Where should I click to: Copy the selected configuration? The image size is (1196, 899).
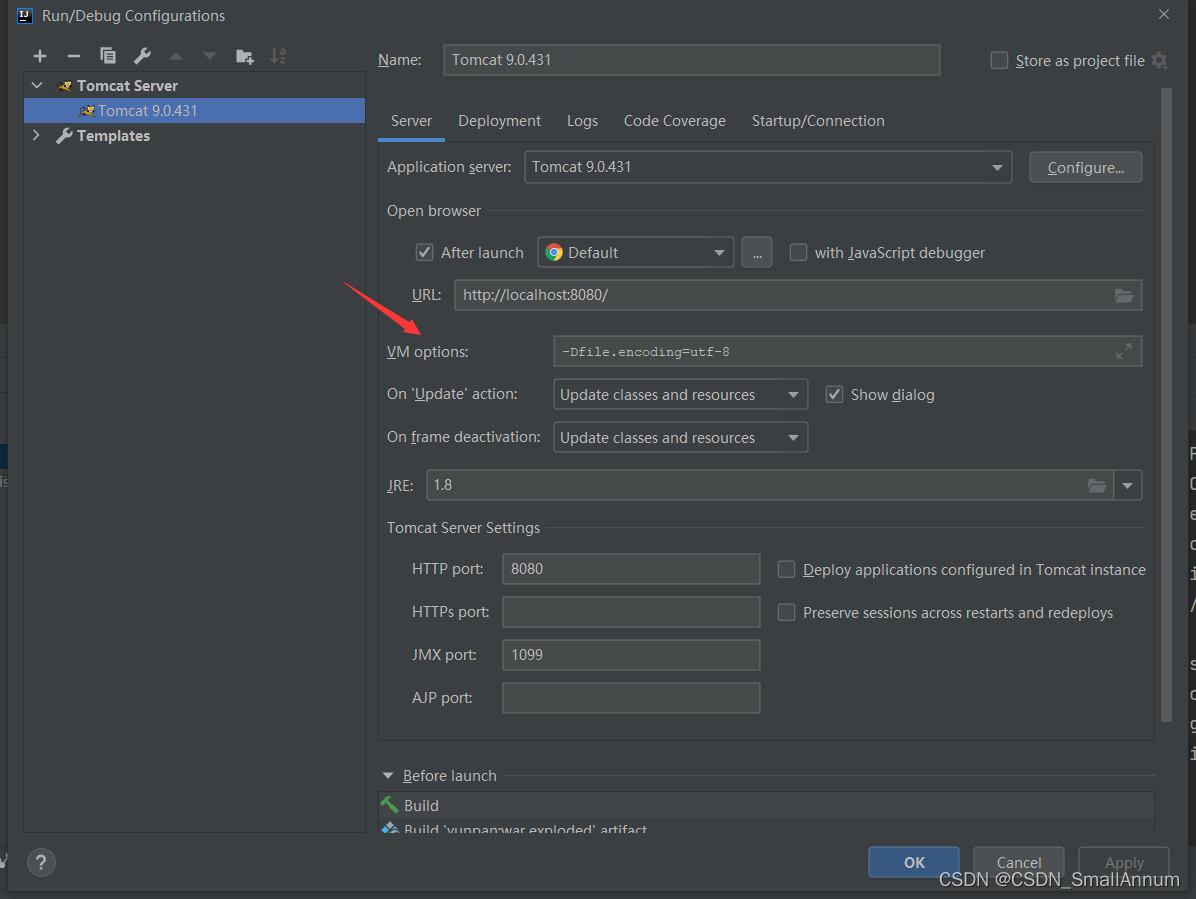coord(108,56)
